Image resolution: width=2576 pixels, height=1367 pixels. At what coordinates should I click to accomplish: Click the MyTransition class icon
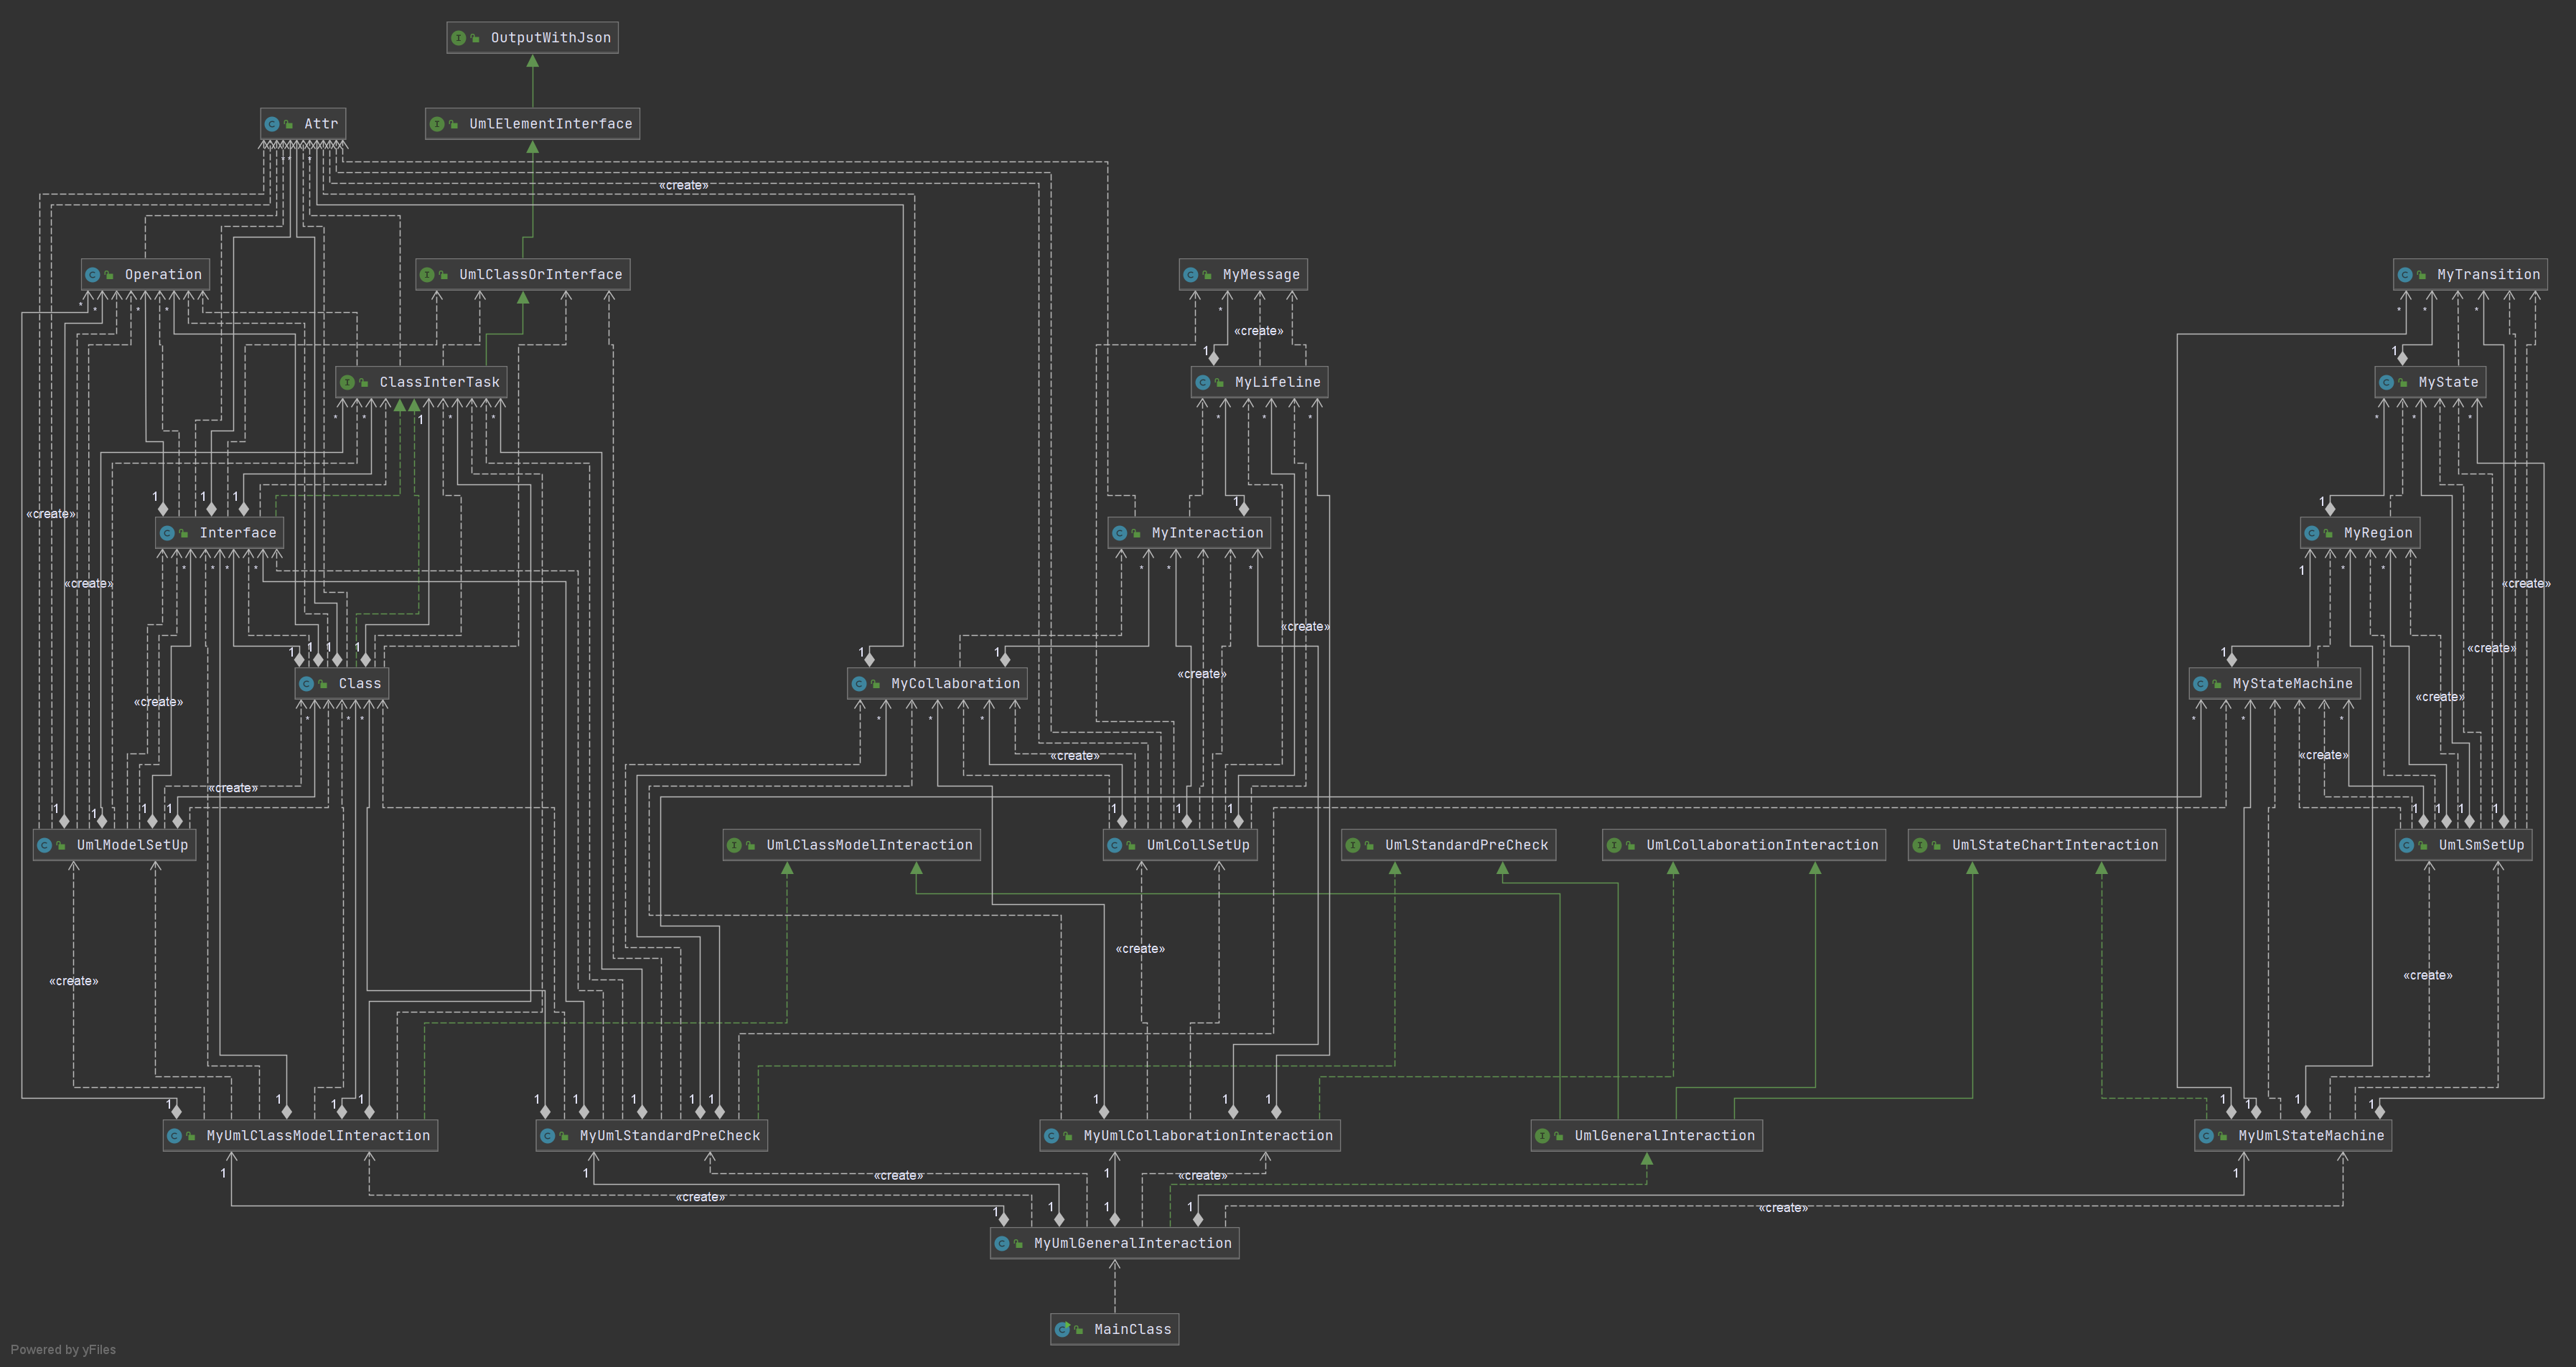click(x=2405, y=275)
